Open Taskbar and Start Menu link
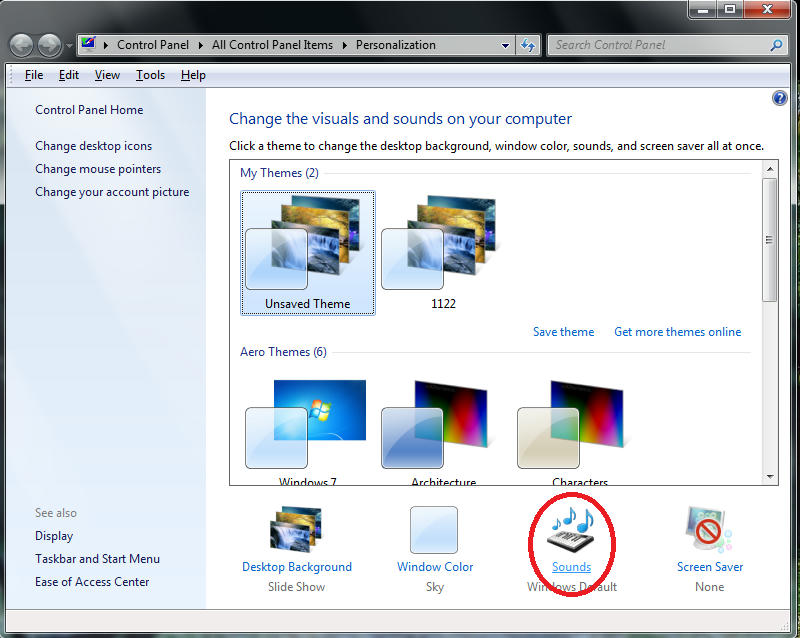The height and width of the screenshot is (638, 800). pyautogui.click(x=97, y=559)
